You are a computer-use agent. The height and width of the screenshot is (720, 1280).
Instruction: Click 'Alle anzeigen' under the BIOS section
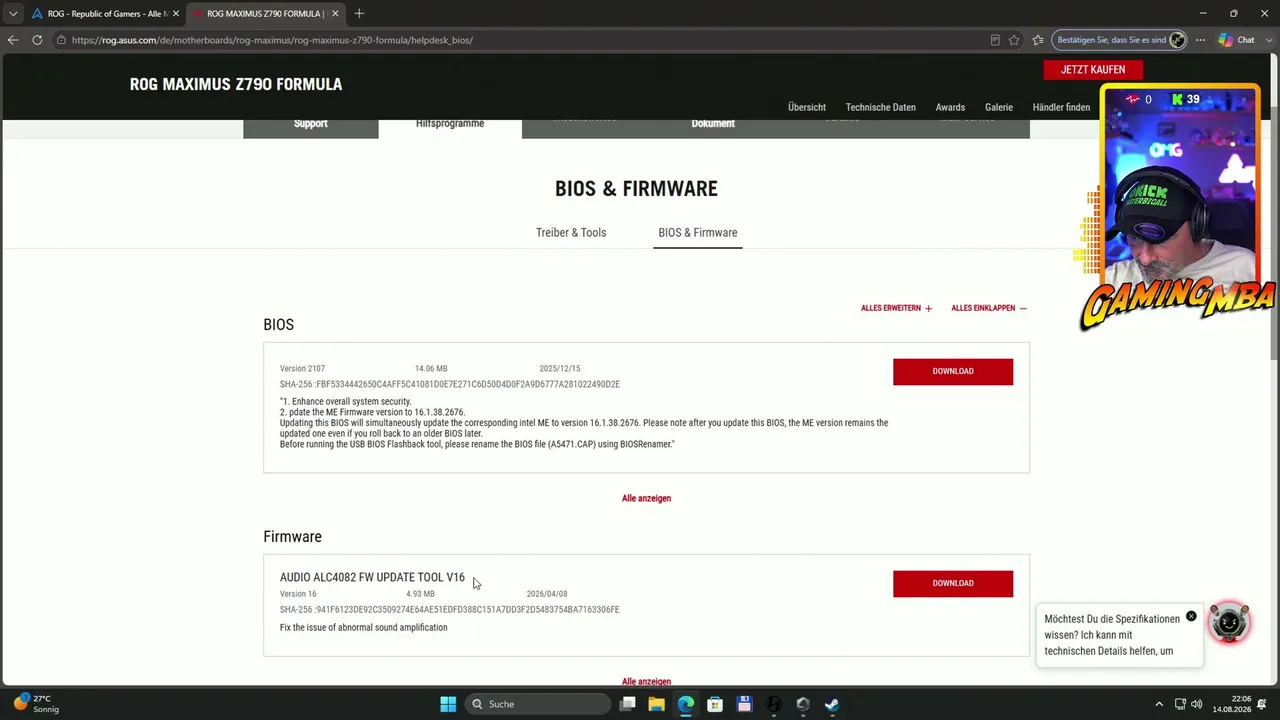646,498
